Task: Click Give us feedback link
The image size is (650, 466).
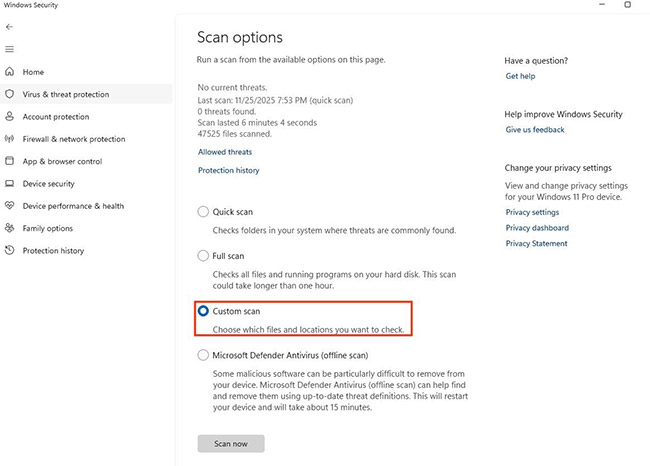Action: (x=535, y=130)
